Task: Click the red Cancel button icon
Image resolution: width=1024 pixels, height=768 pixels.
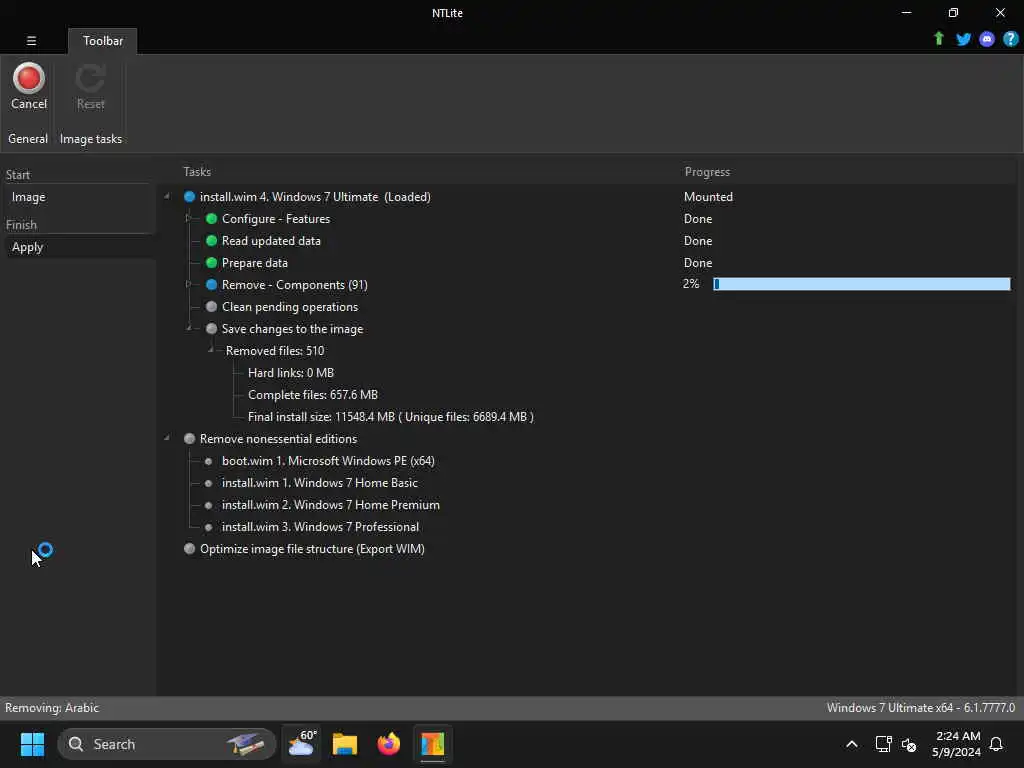Action: pyautogui.click(x=29, y=78)
